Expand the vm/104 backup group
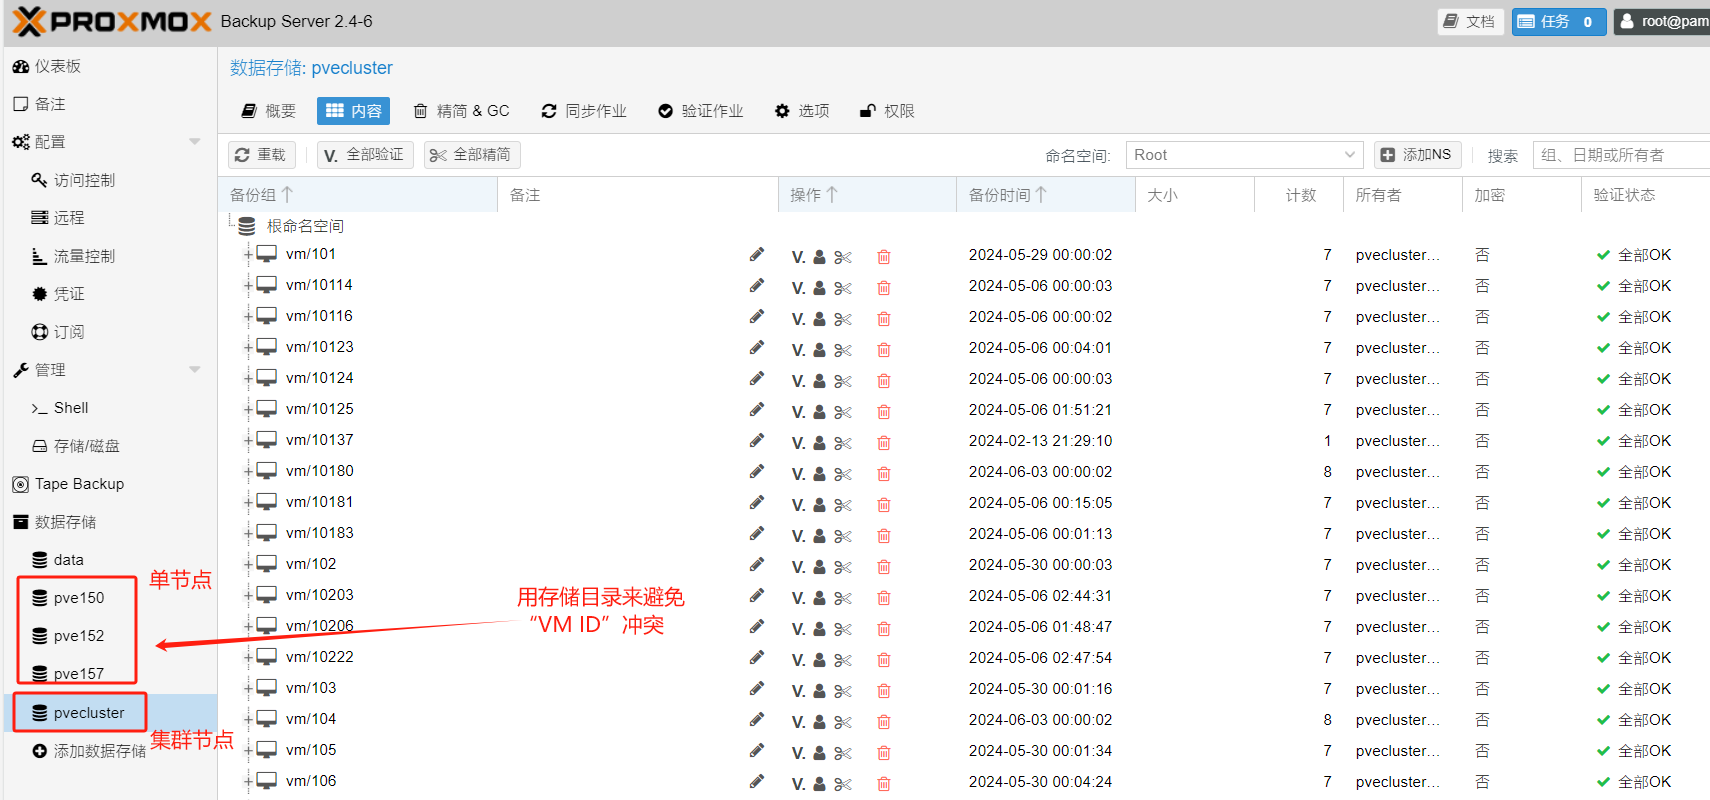The height and width of the screenshot is (800, 1710). (x=247, y=720)
